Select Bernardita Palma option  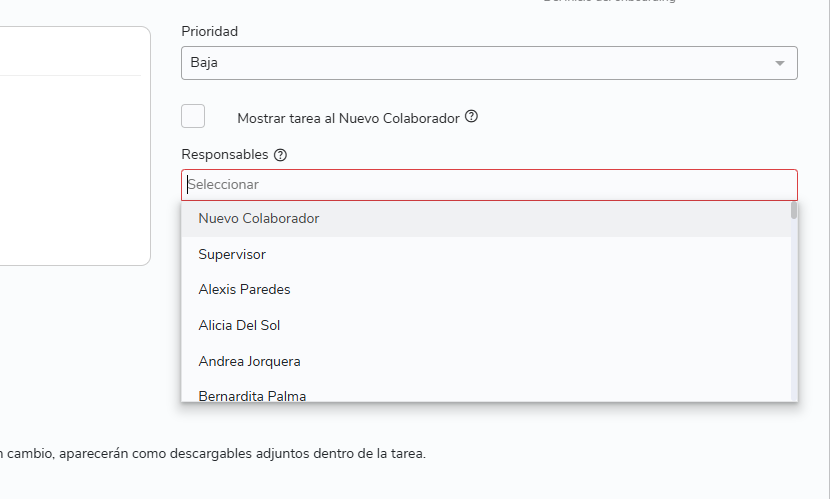tap(252, 395)
